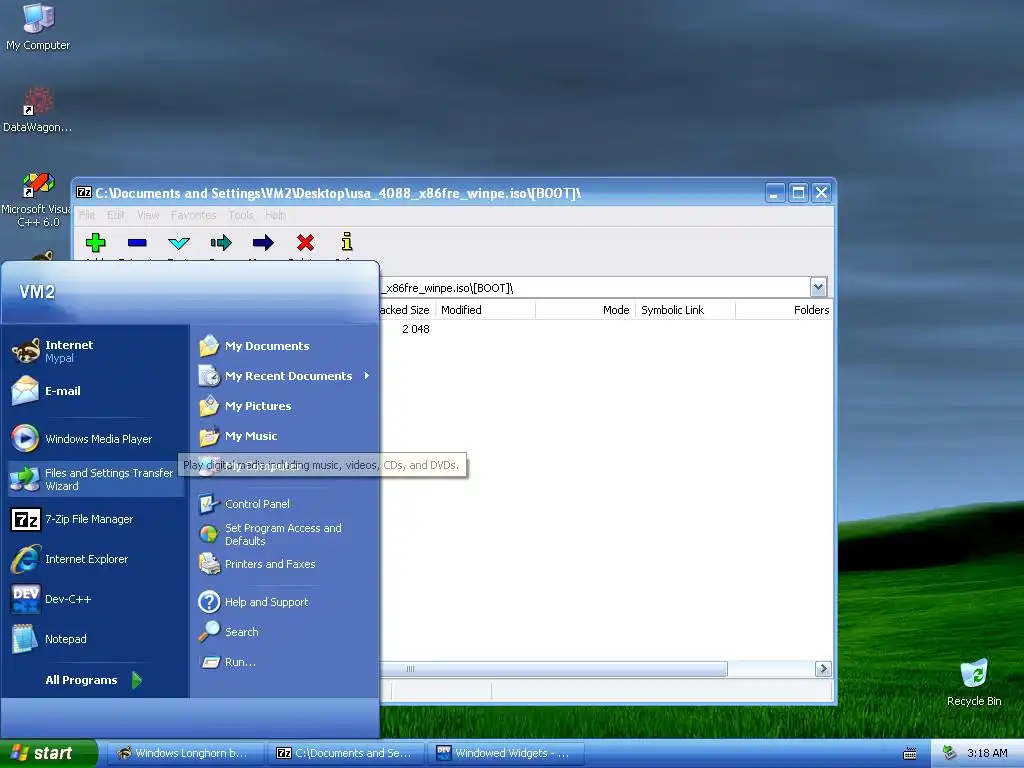This screenshot has width=1024, height=768.
Task: Open My Documents folder in Start menu
Action: [284, 345]
